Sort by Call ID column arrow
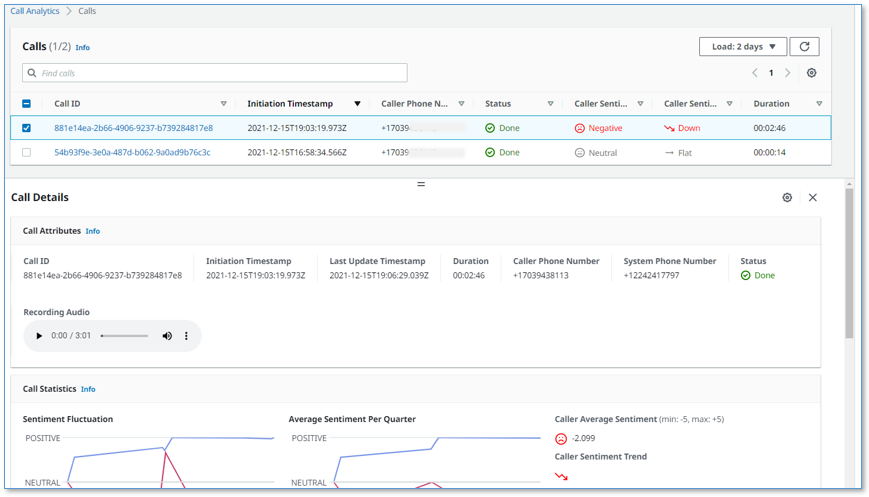The image size is (869, 497). click(x=223, y=104)
